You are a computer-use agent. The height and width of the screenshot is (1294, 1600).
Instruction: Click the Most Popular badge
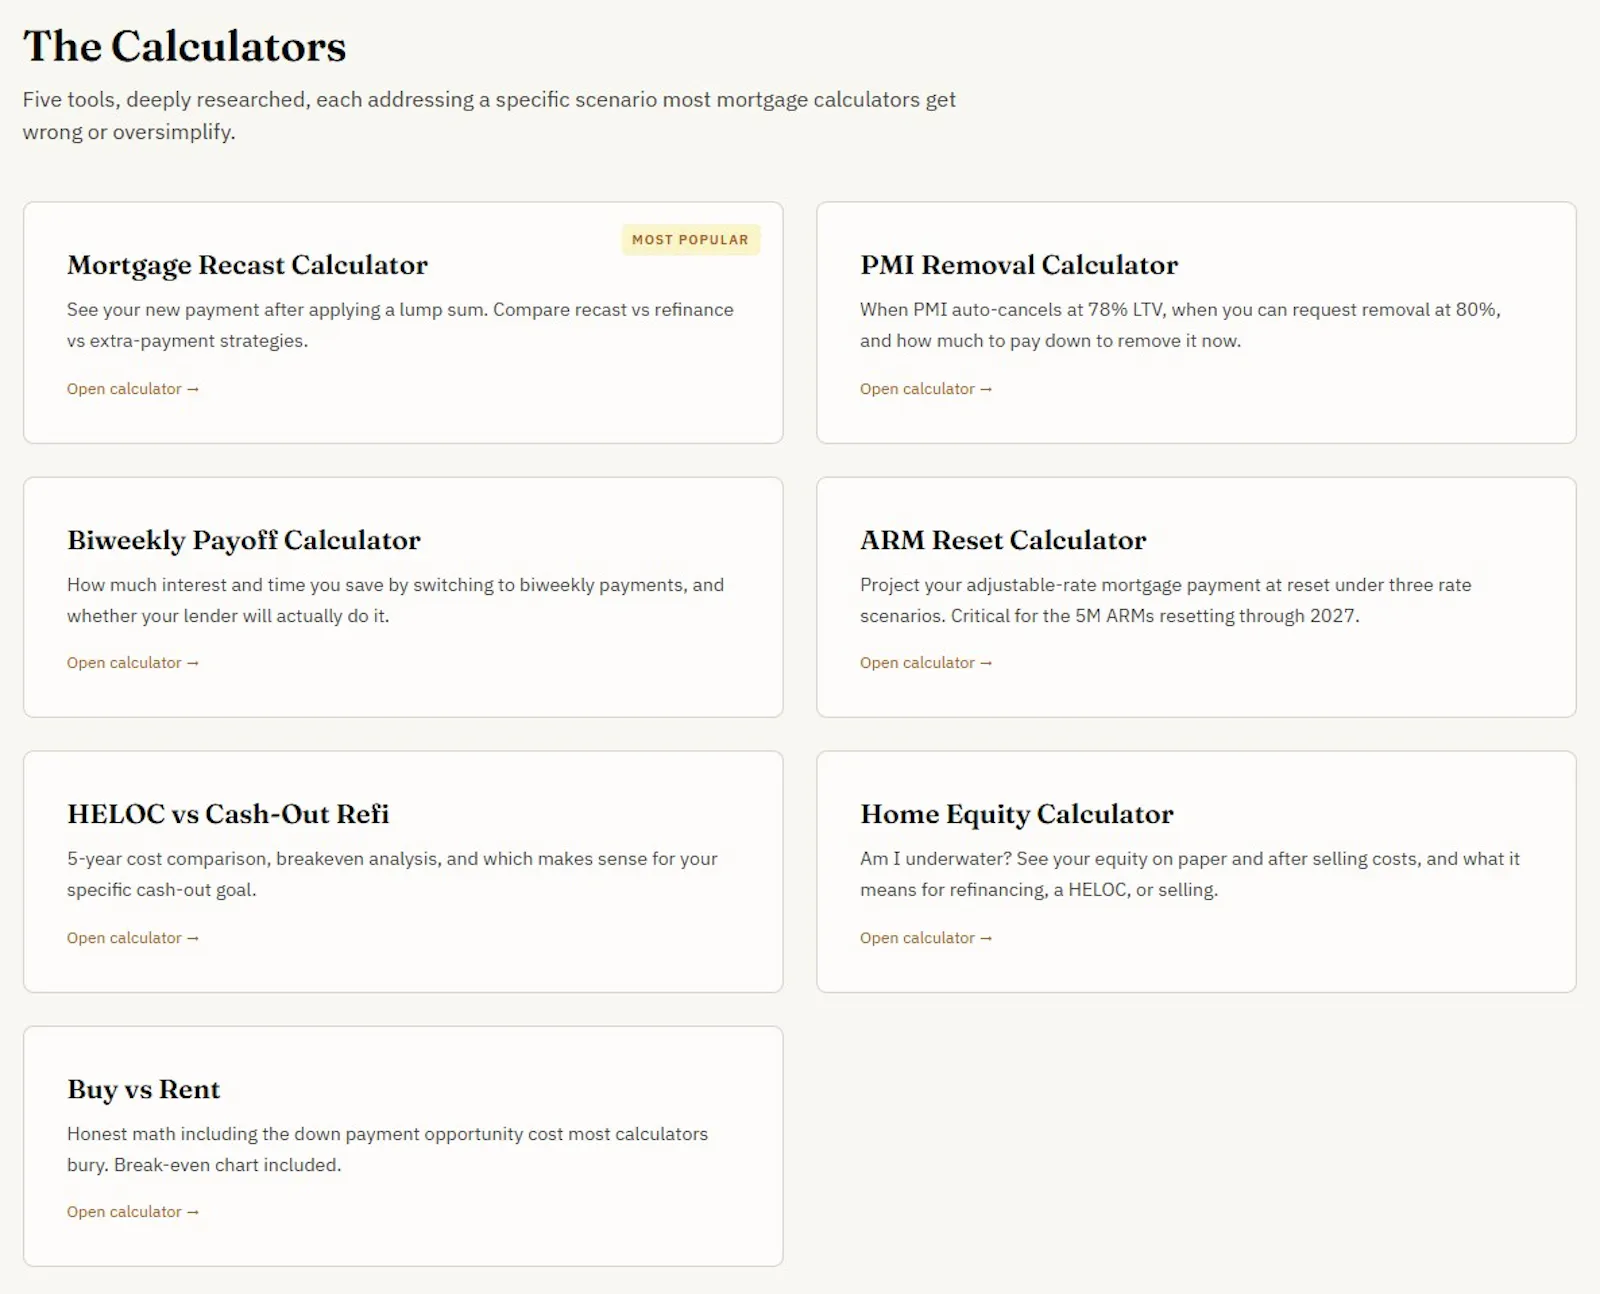[x=690, y=240]
